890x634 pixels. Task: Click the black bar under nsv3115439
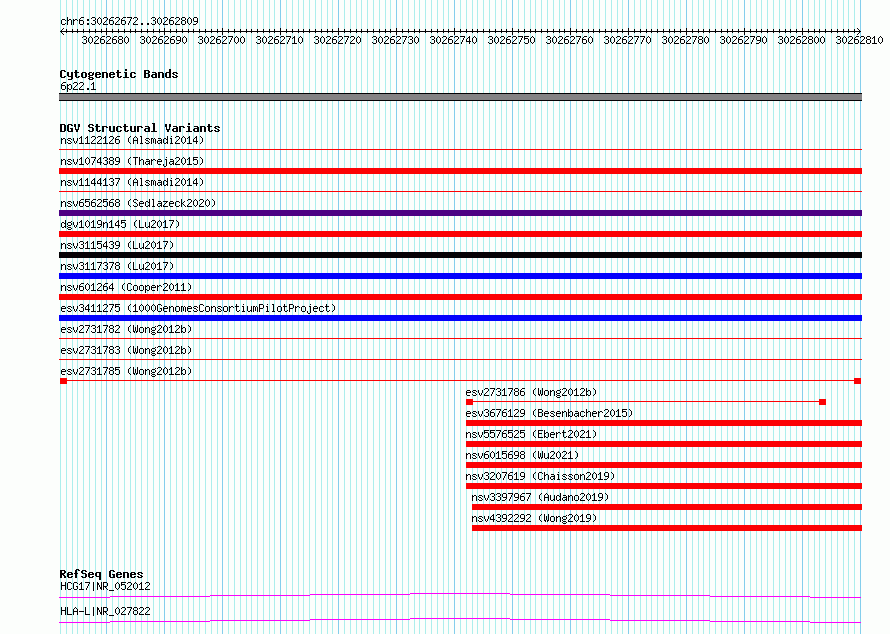(x=460, y=255)
